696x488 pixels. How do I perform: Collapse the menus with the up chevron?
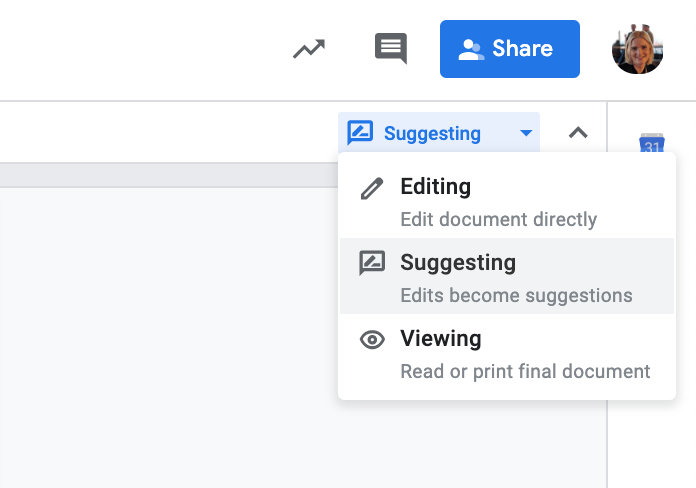578,133
